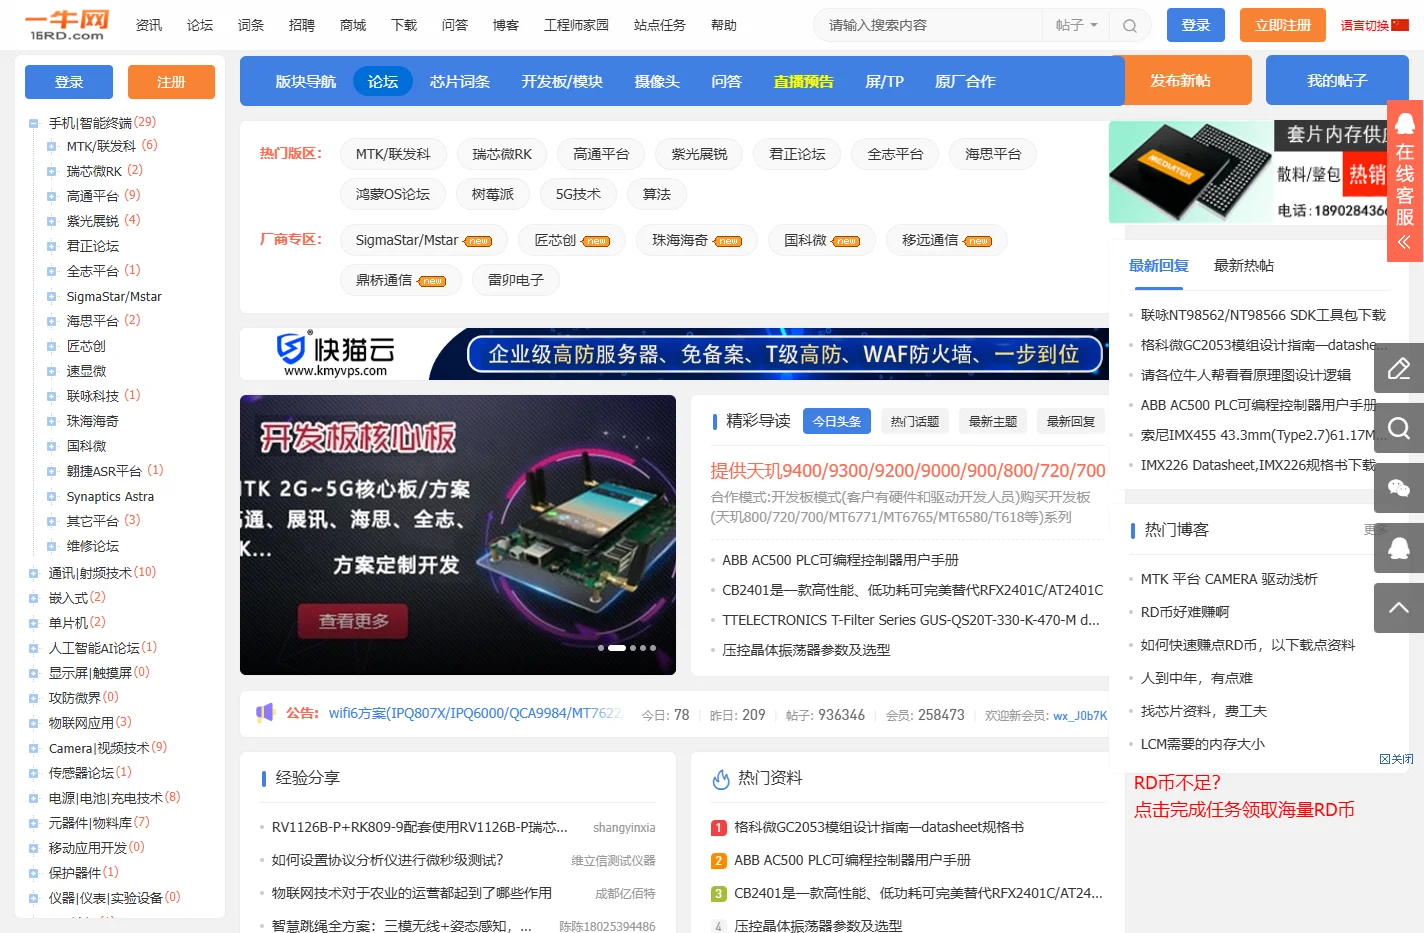Open SigmaStar/Mstar in sidebar tree
1424x933 pixels.
coord(113,296)
